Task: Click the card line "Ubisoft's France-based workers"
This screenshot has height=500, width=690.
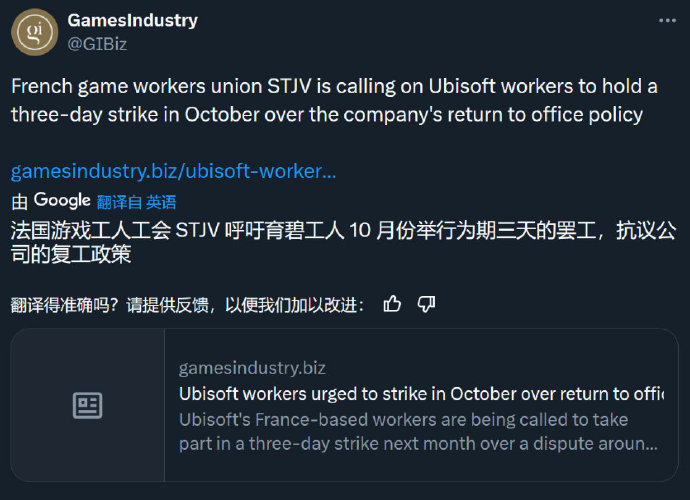Action: pyautogui.click(x=404, y=419)
